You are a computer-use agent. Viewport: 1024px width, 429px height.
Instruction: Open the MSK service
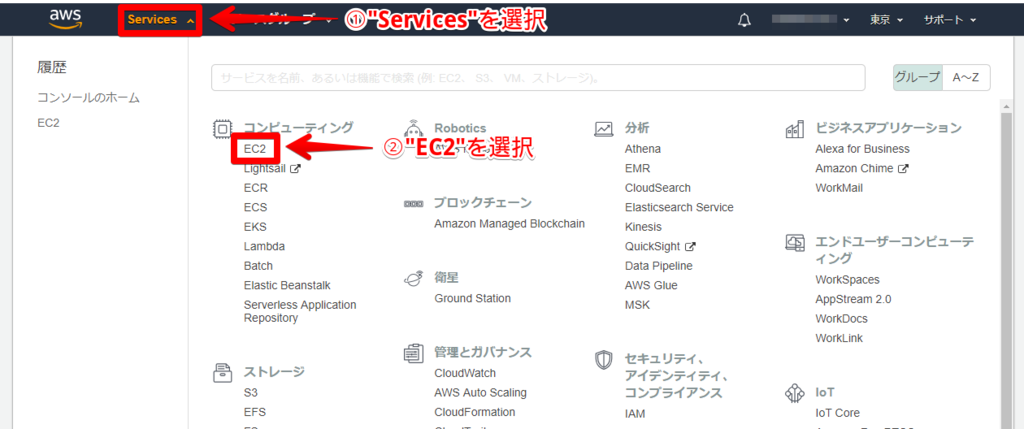637,306
